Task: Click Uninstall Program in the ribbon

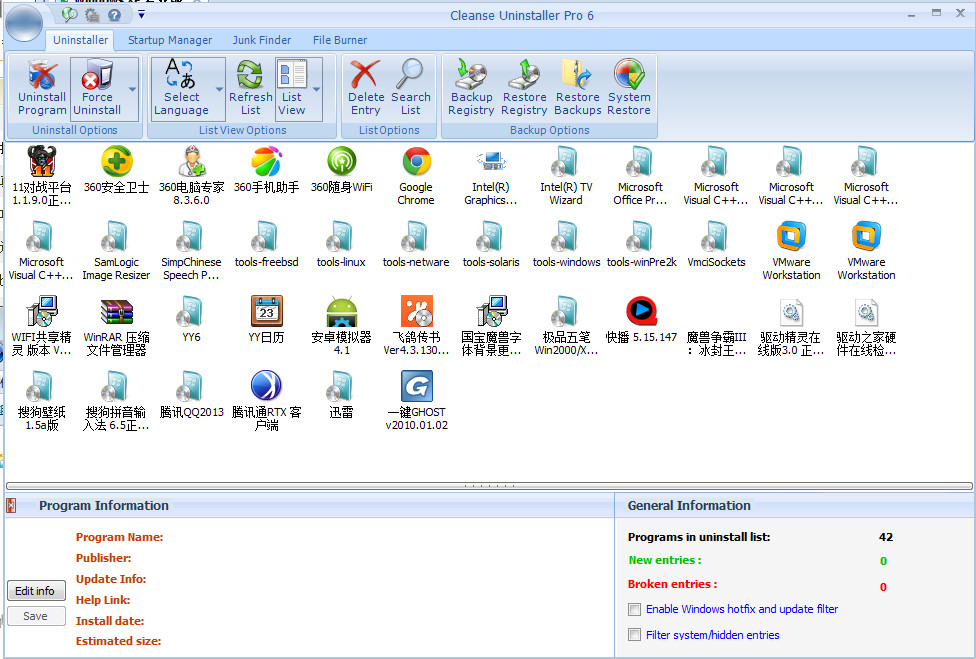Action: coord(42,88)
